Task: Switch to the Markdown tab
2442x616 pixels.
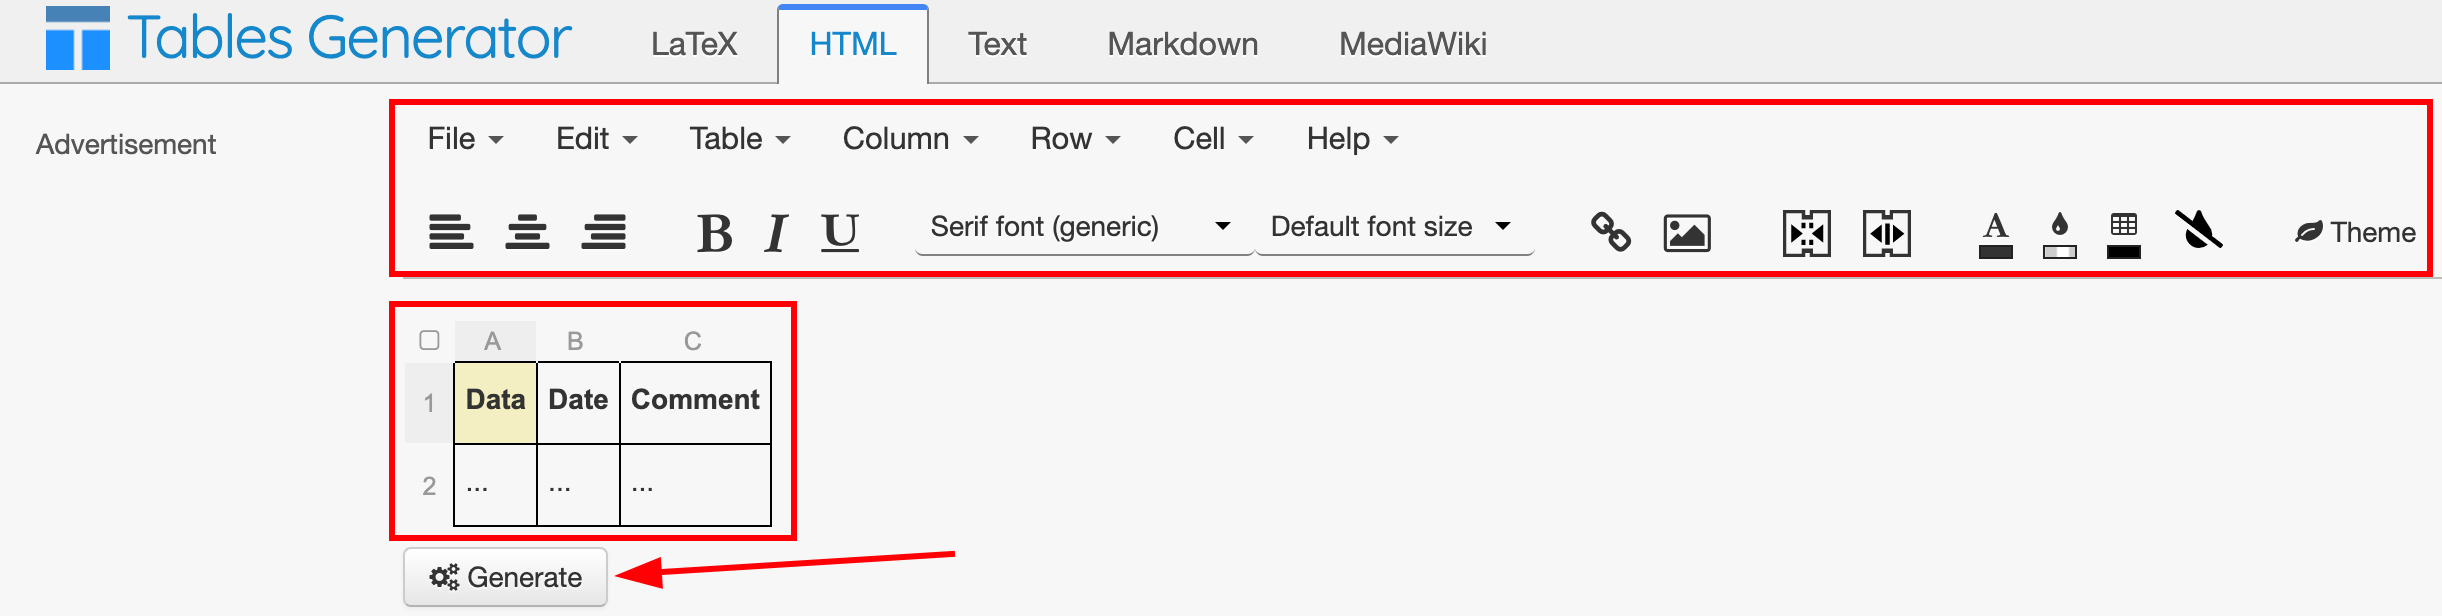Action: 1182,44
